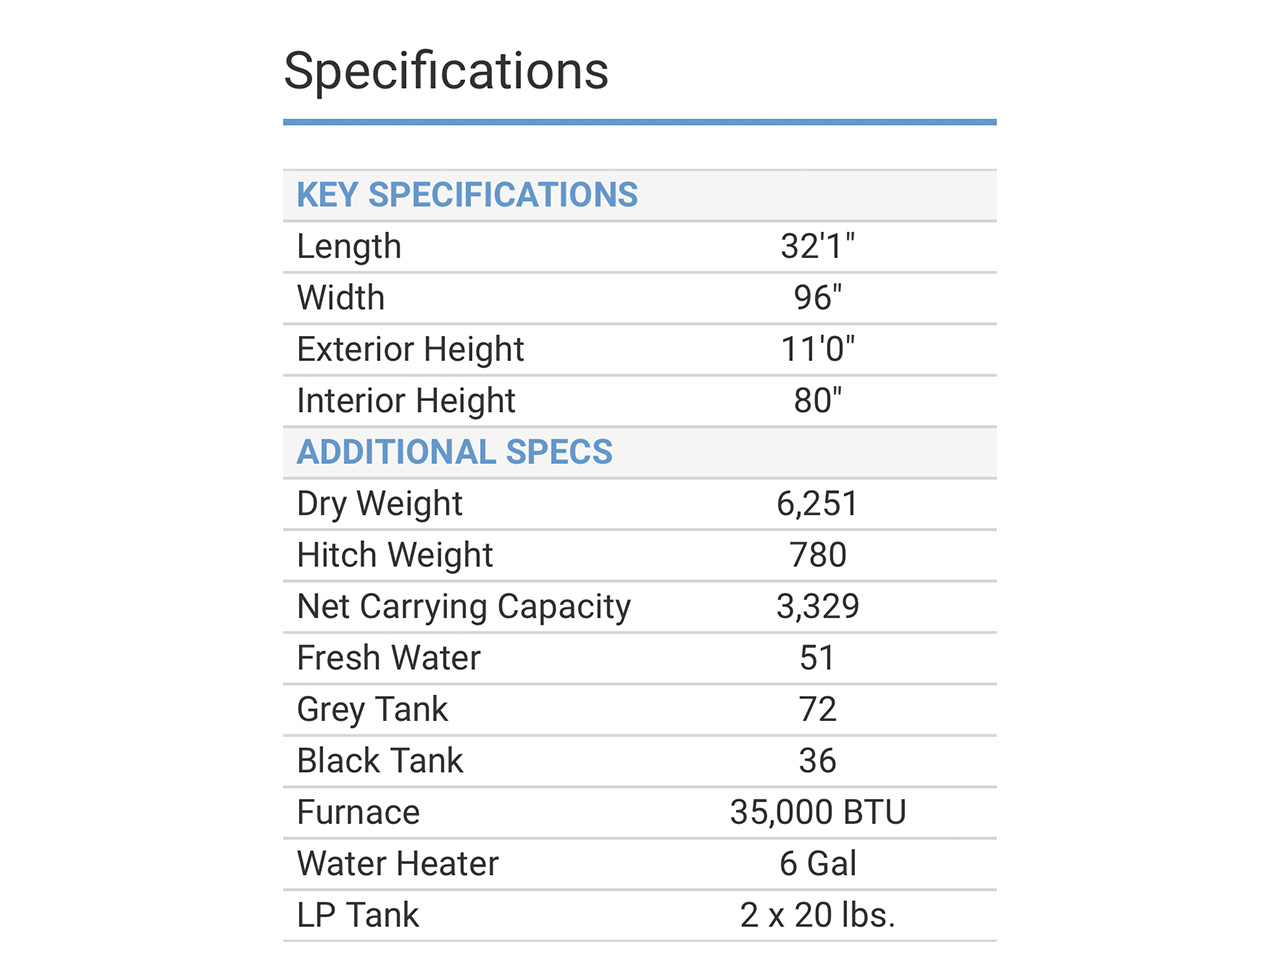Select the Interior Height label
Image resolution: width=1280 pixels, height=960 pixels.
coord(406,401)
